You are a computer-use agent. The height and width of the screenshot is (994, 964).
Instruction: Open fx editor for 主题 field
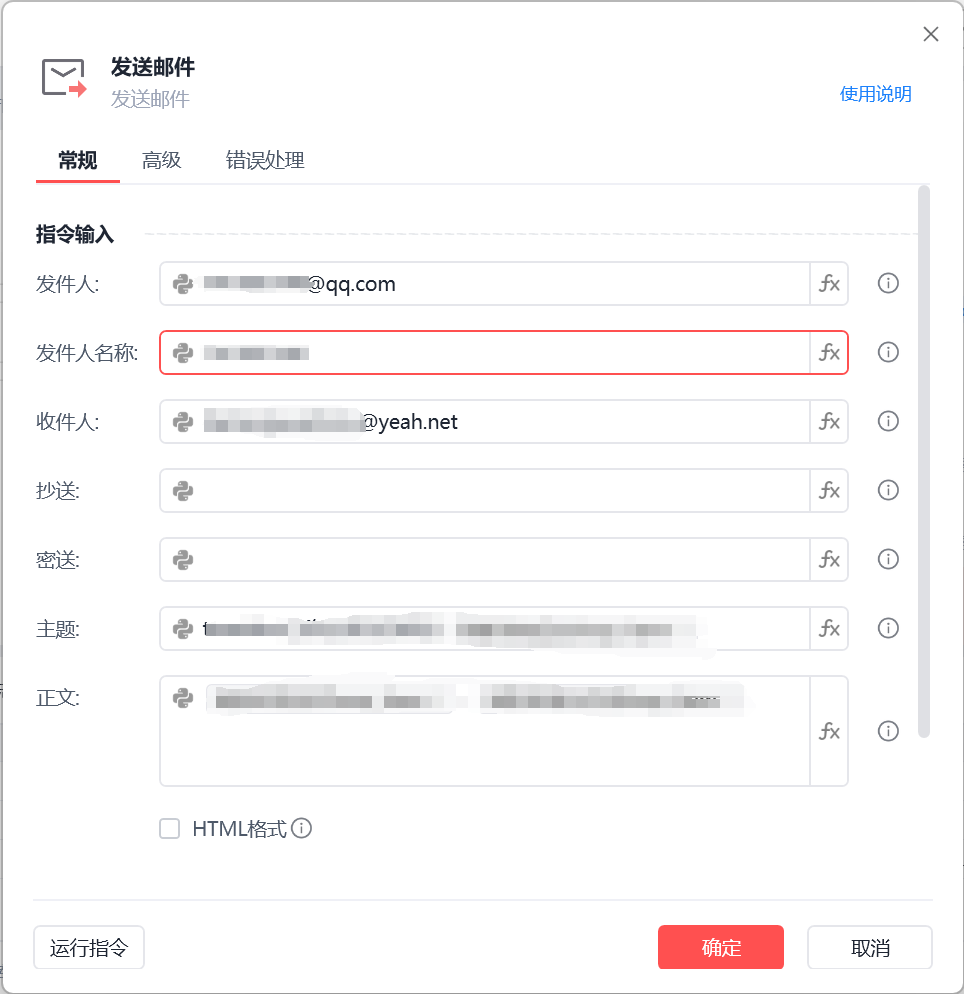pyautogui.click(x=829, y=629)
